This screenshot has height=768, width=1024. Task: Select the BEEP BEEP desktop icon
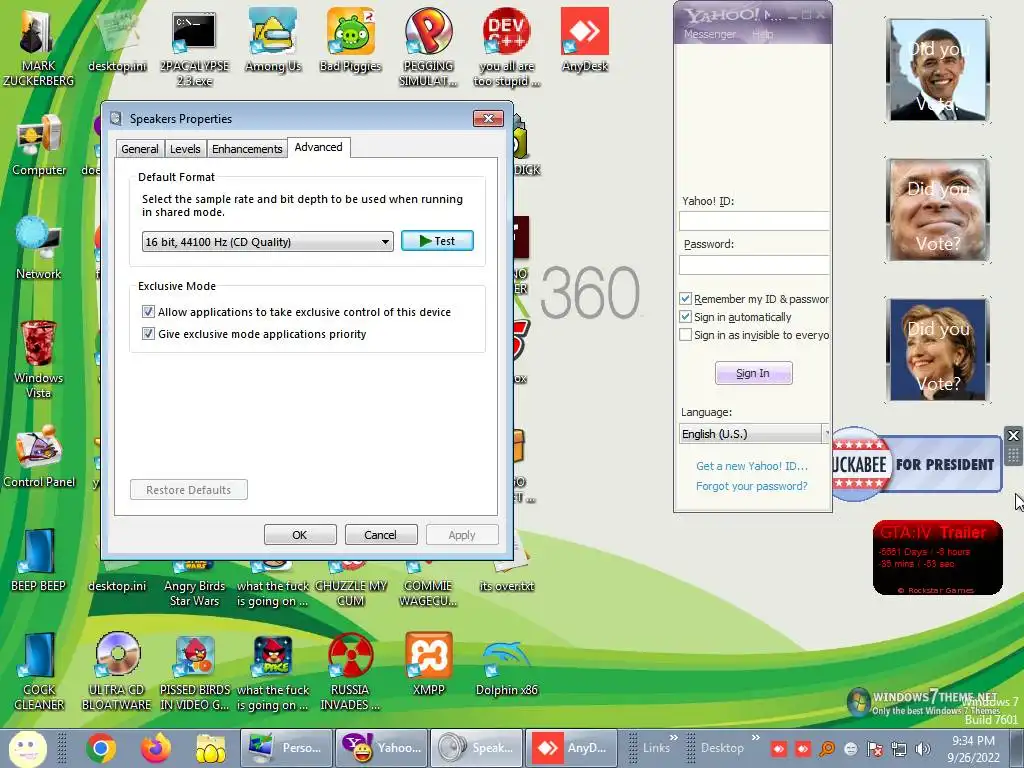39,560
